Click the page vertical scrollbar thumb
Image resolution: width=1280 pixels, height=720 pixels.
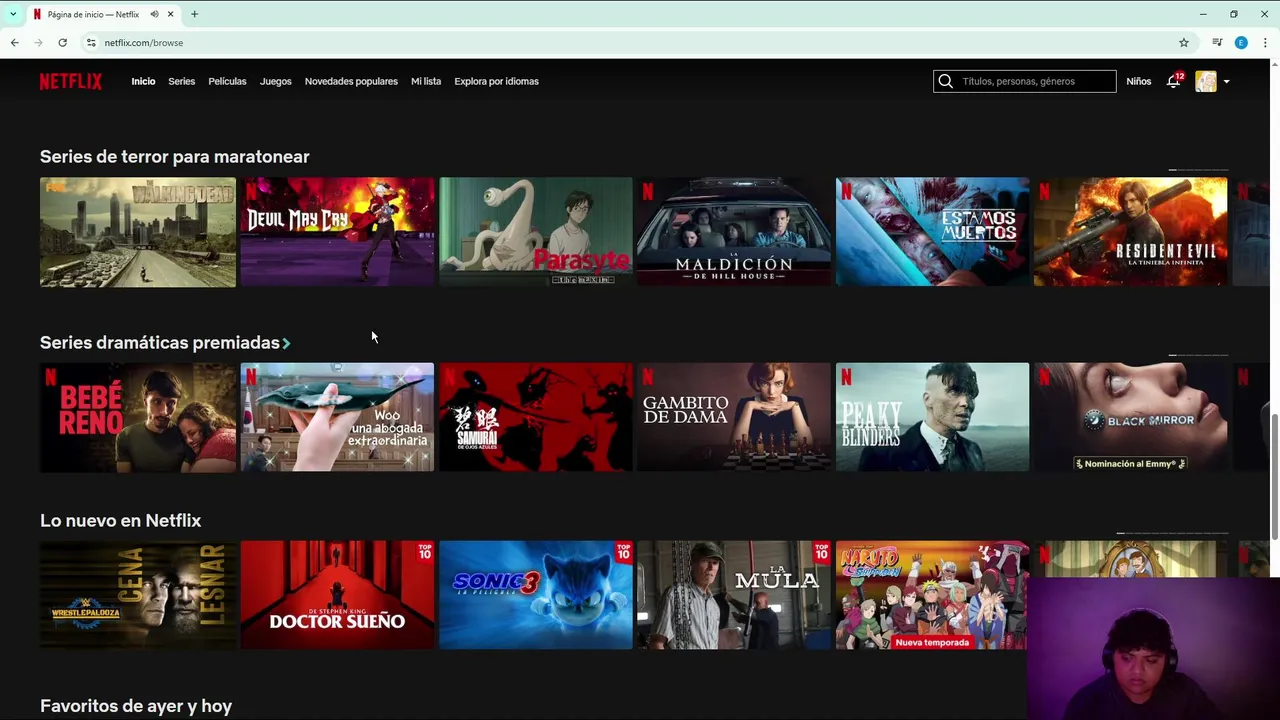click(1273, 475)
